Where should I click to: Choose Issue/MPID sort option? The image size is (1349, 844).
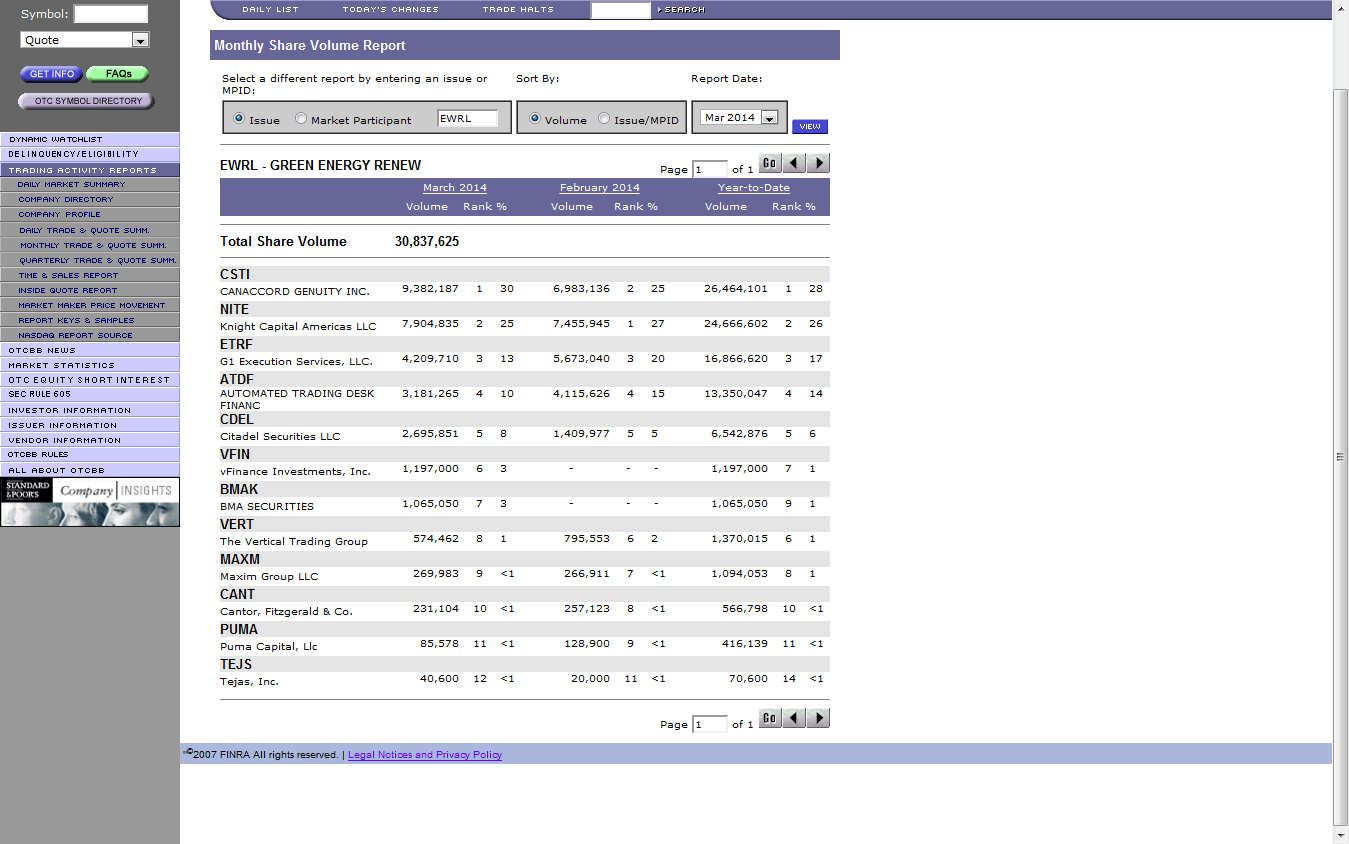tap(604, 119)
